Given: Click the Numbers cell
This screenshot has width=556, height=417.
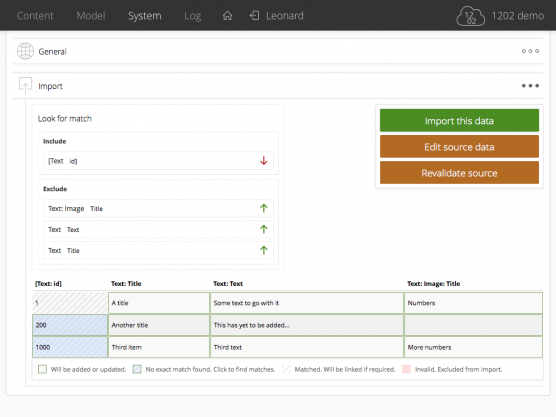Looking at the screenshot, I should tap(473, 303).
